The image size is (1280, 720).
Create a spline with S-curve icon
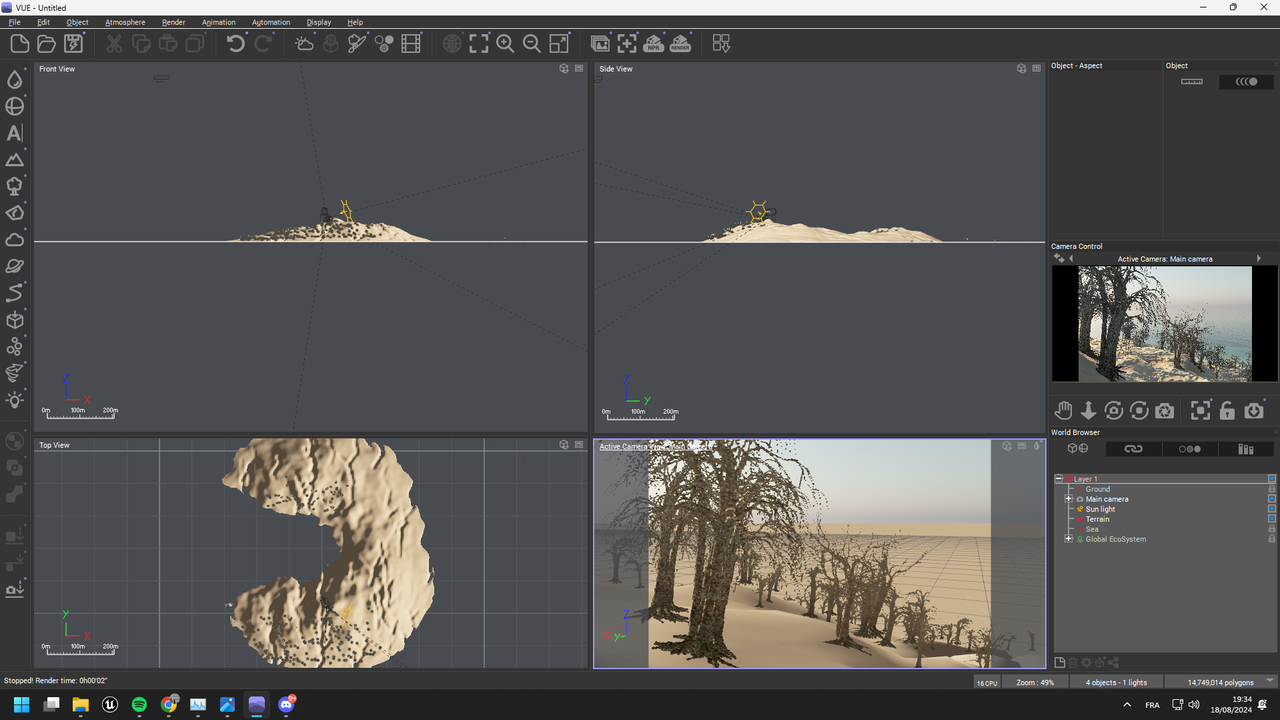(15, 293)
